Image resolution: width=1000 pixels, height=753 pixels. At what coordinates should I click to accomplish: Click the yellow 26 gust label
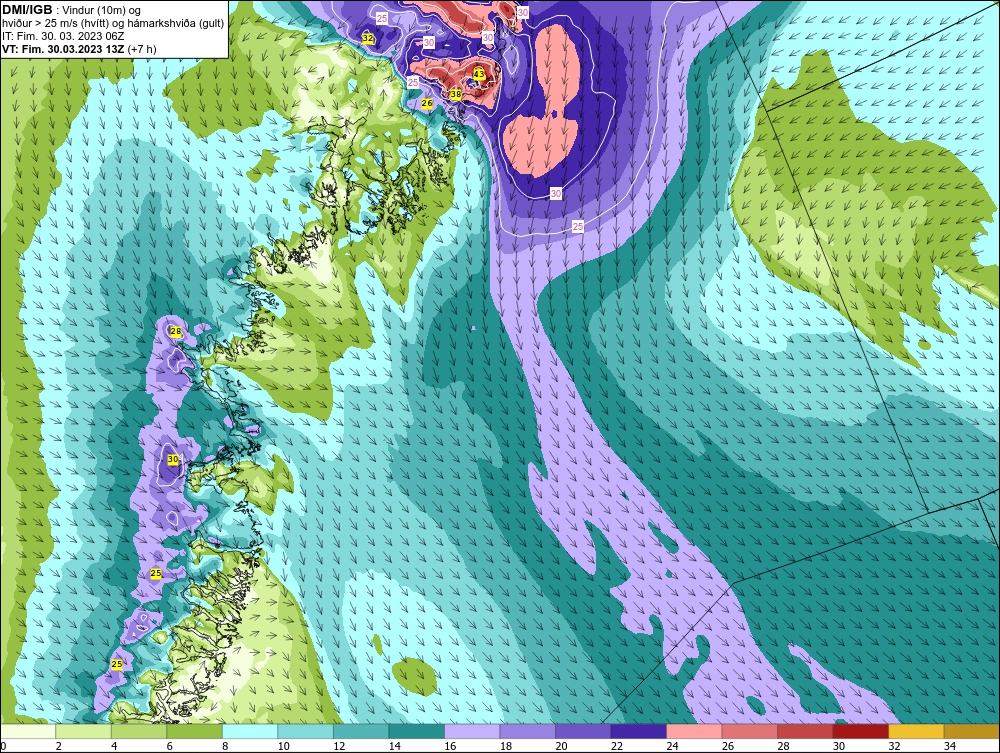pos(427,103)
